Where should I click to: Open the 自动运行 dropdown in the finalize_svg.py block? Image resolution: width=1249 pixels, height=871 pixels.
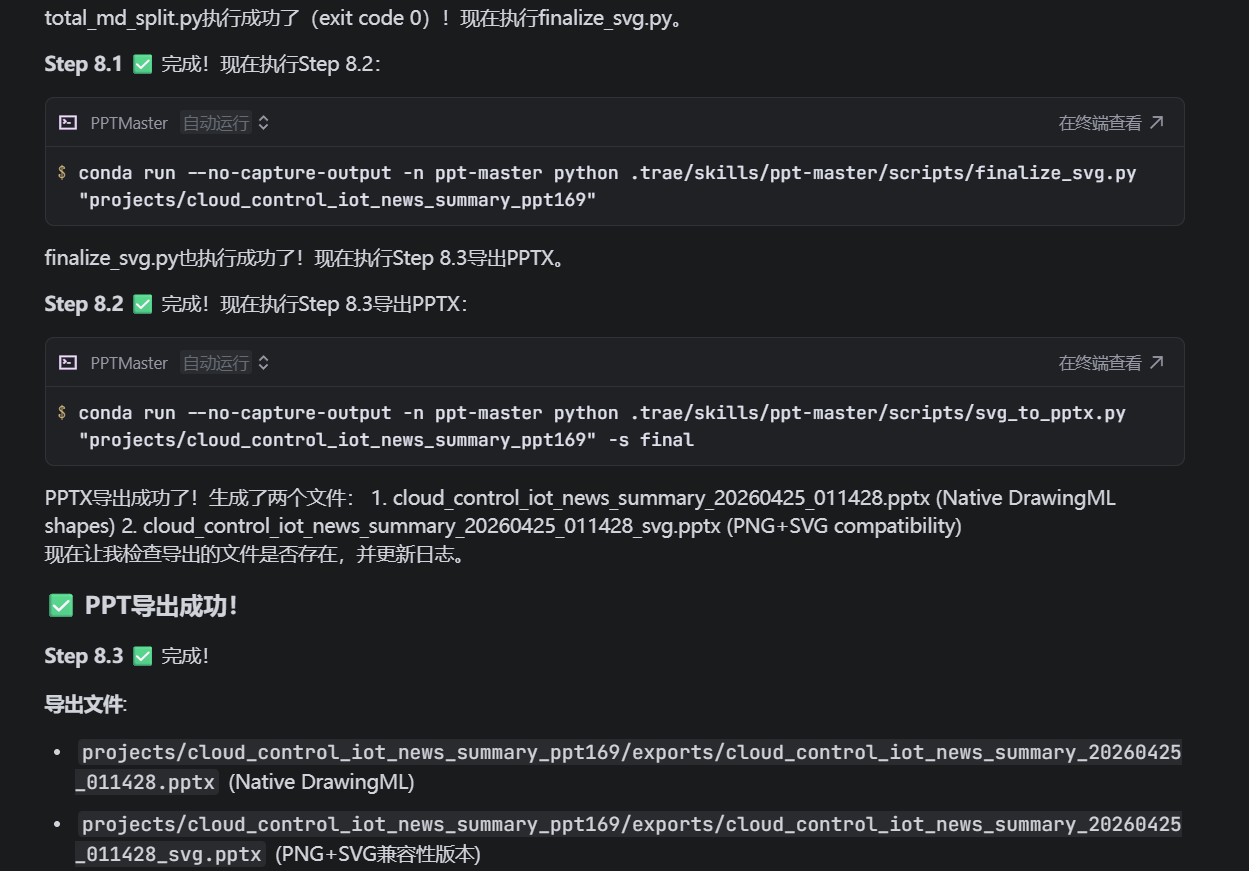[225, 123]
